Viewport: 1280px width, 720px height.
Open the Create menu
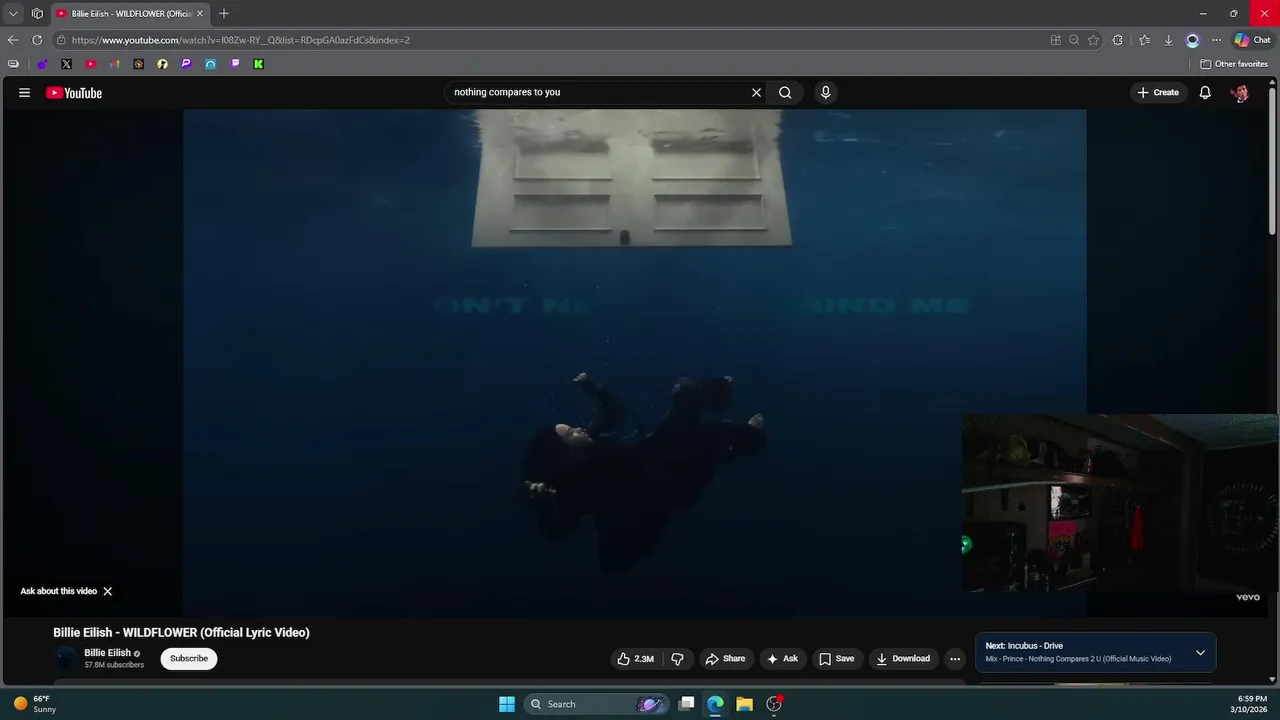click(x=1158, y=92)
